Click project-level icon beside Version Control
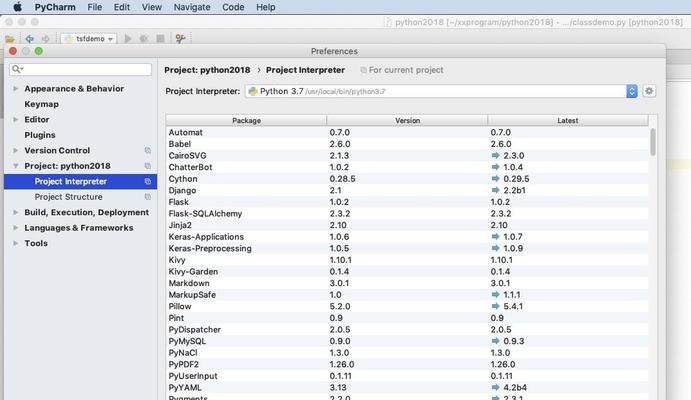This screenshot has width=691, height=400. (x=148, y=150)
